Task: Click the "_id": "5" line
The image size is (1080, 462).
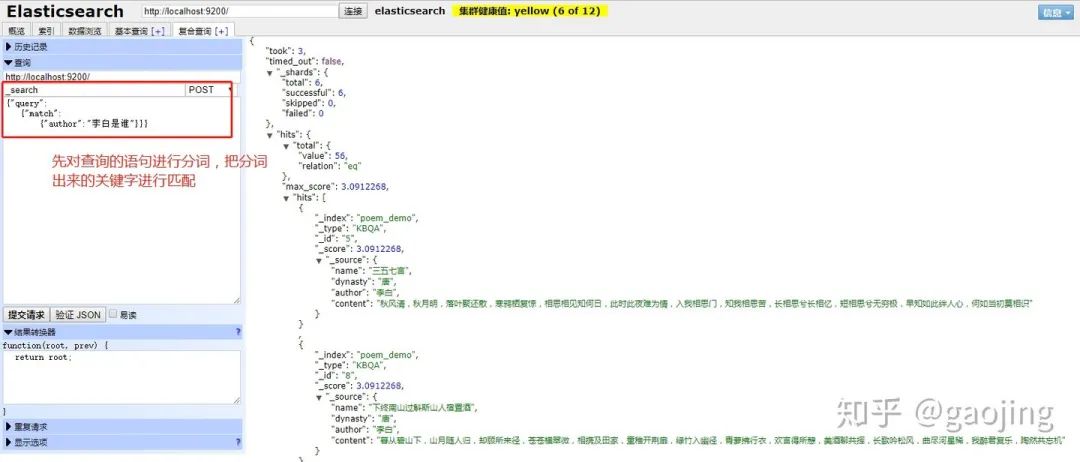Action: coord(334,239)
